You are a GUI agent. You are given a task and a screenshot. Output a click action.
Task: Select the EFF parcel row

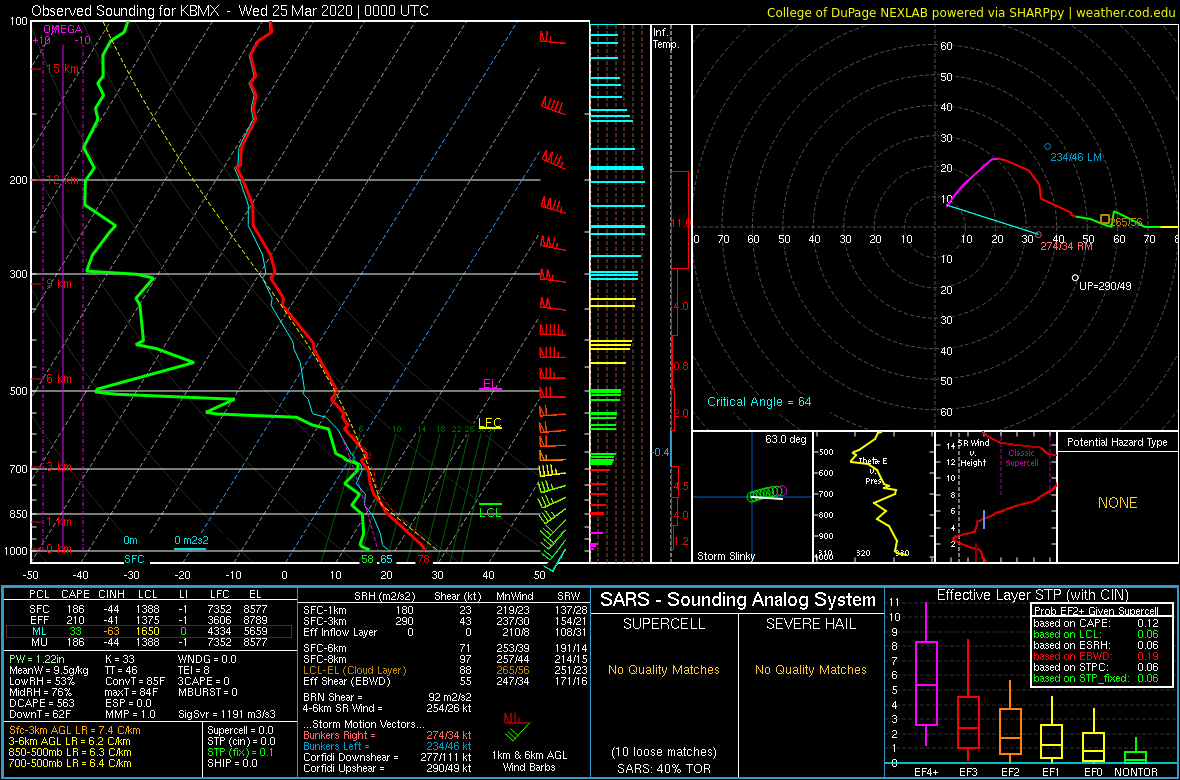pos(149,620)
